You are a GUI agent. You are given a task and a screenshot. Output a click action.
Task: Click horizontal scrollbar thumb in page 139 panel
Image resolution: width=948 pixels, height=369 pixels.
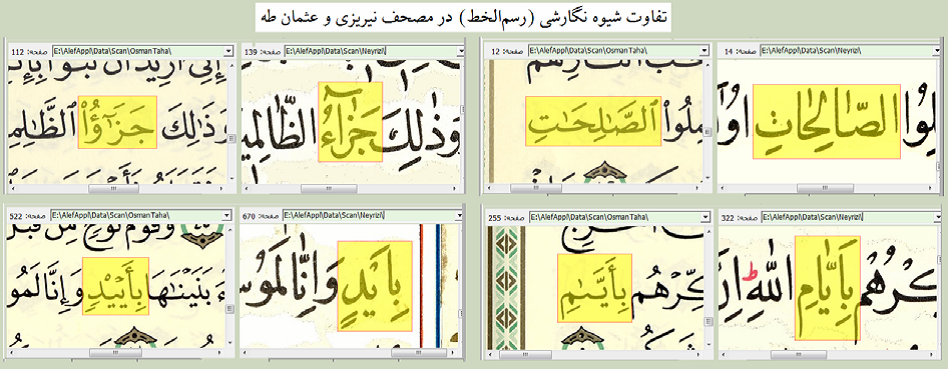point(329,189)
